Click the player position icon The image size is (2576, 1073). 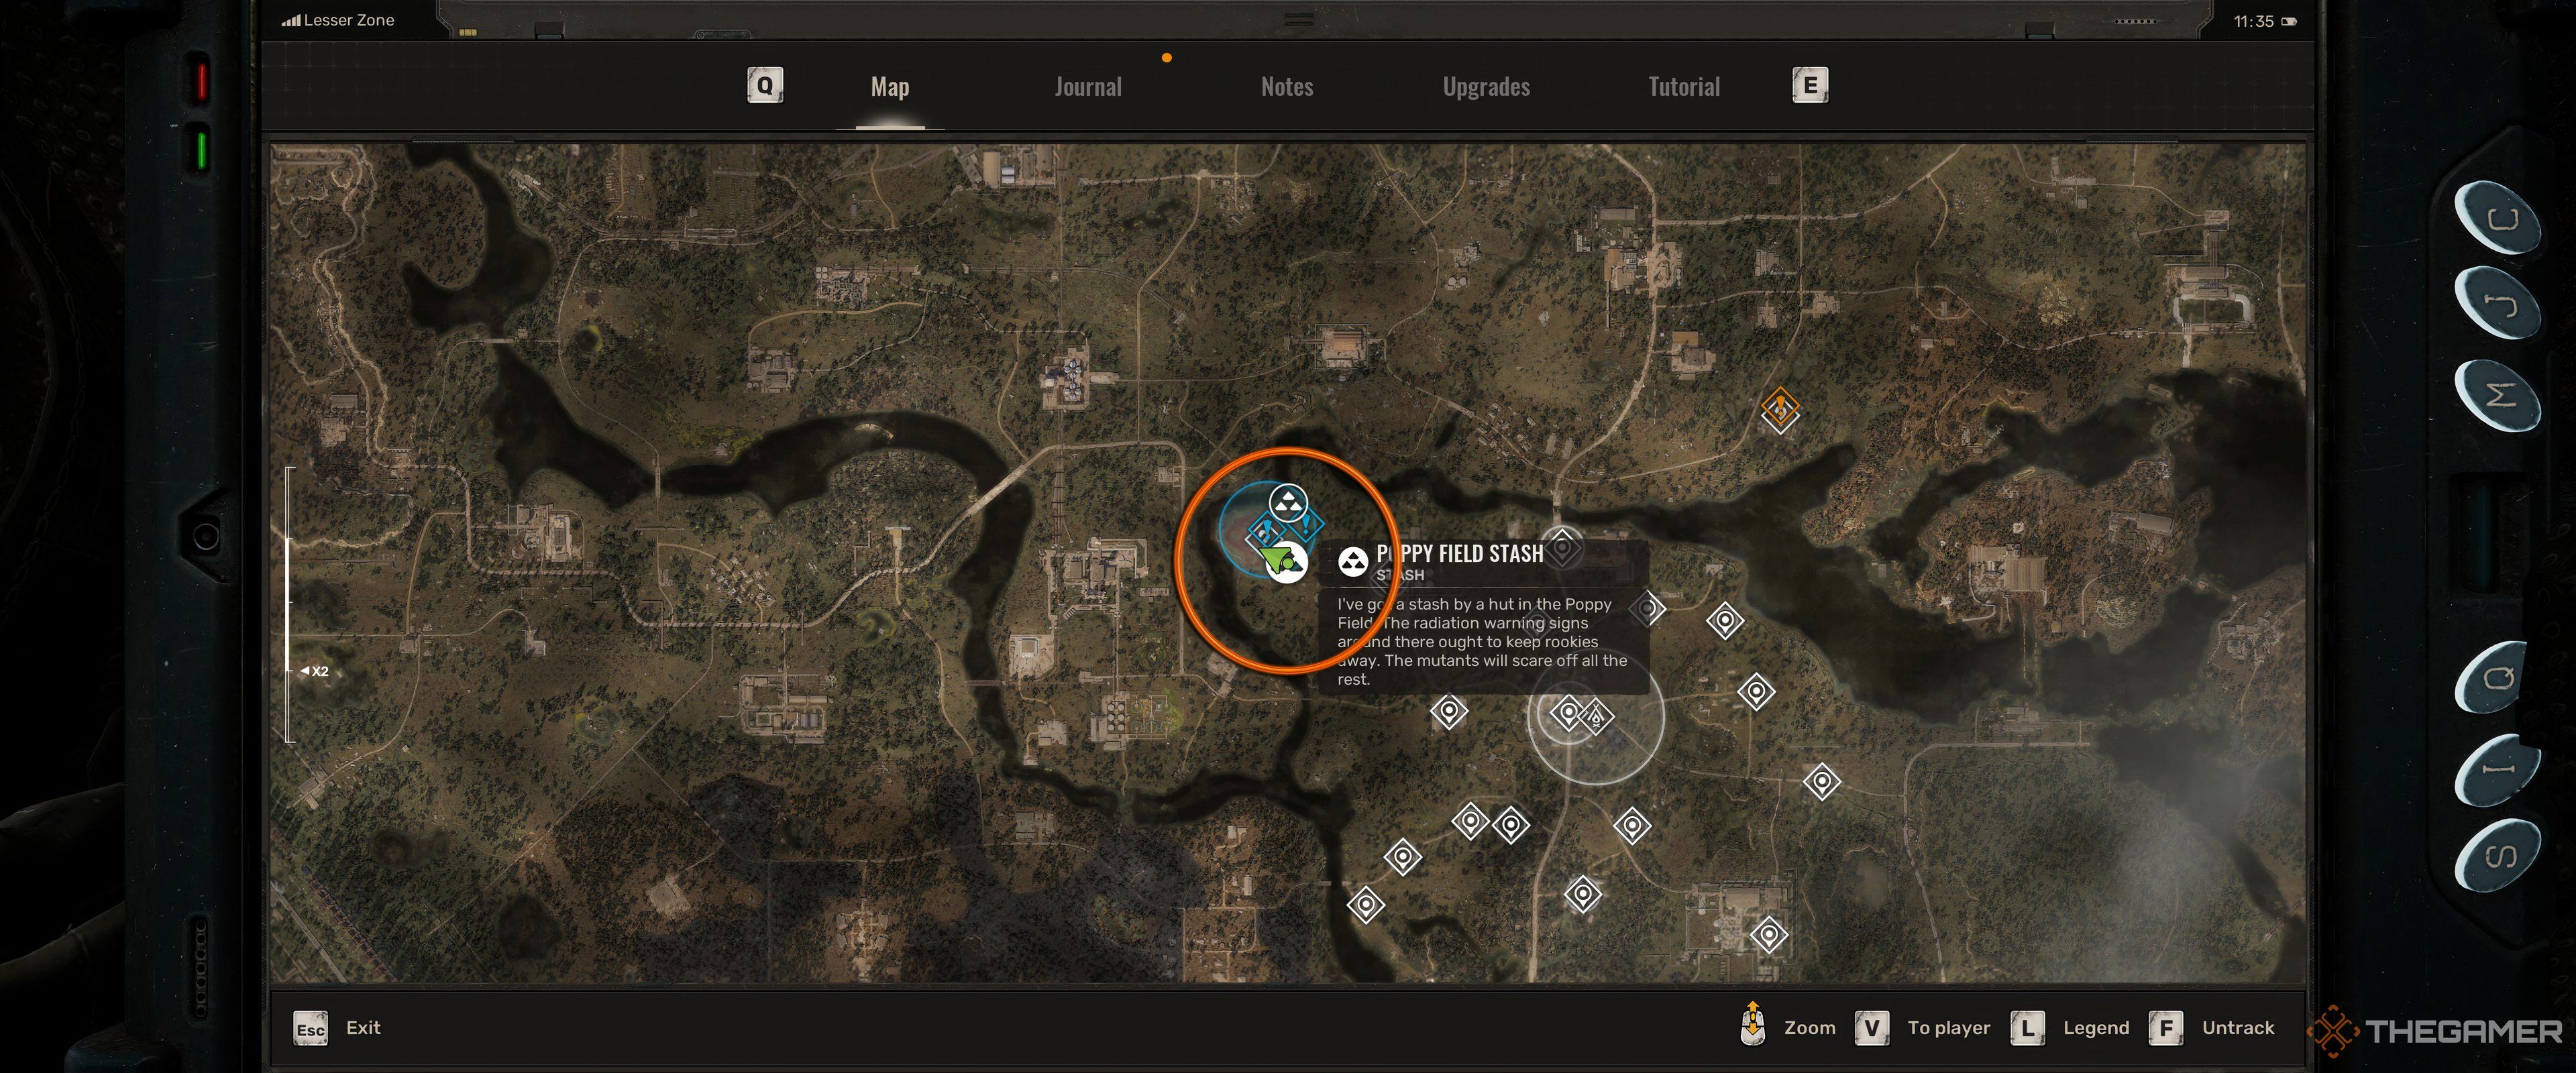coord(1281,563)
